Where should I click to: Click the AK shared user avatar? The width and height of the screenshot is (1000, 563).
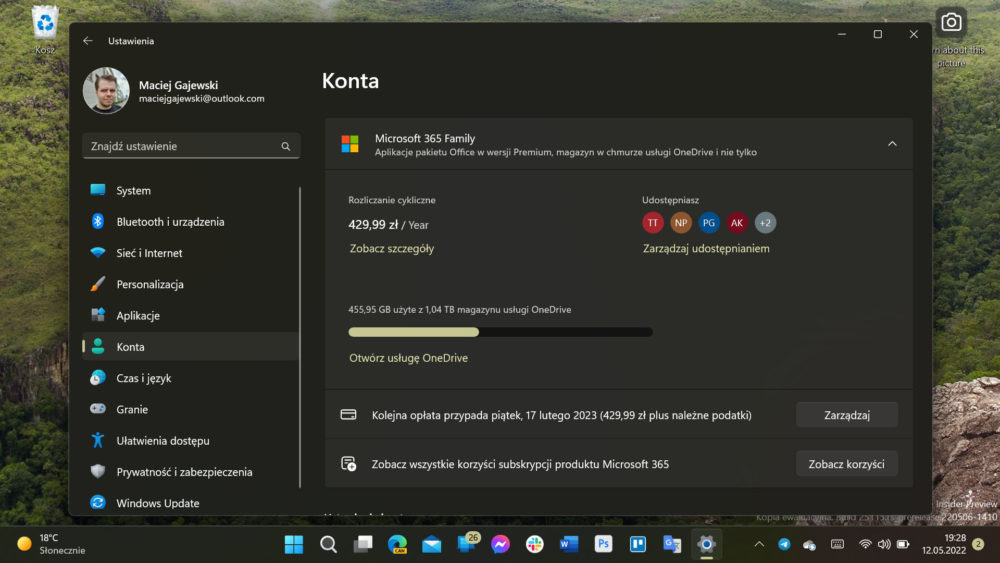point(737,223)
